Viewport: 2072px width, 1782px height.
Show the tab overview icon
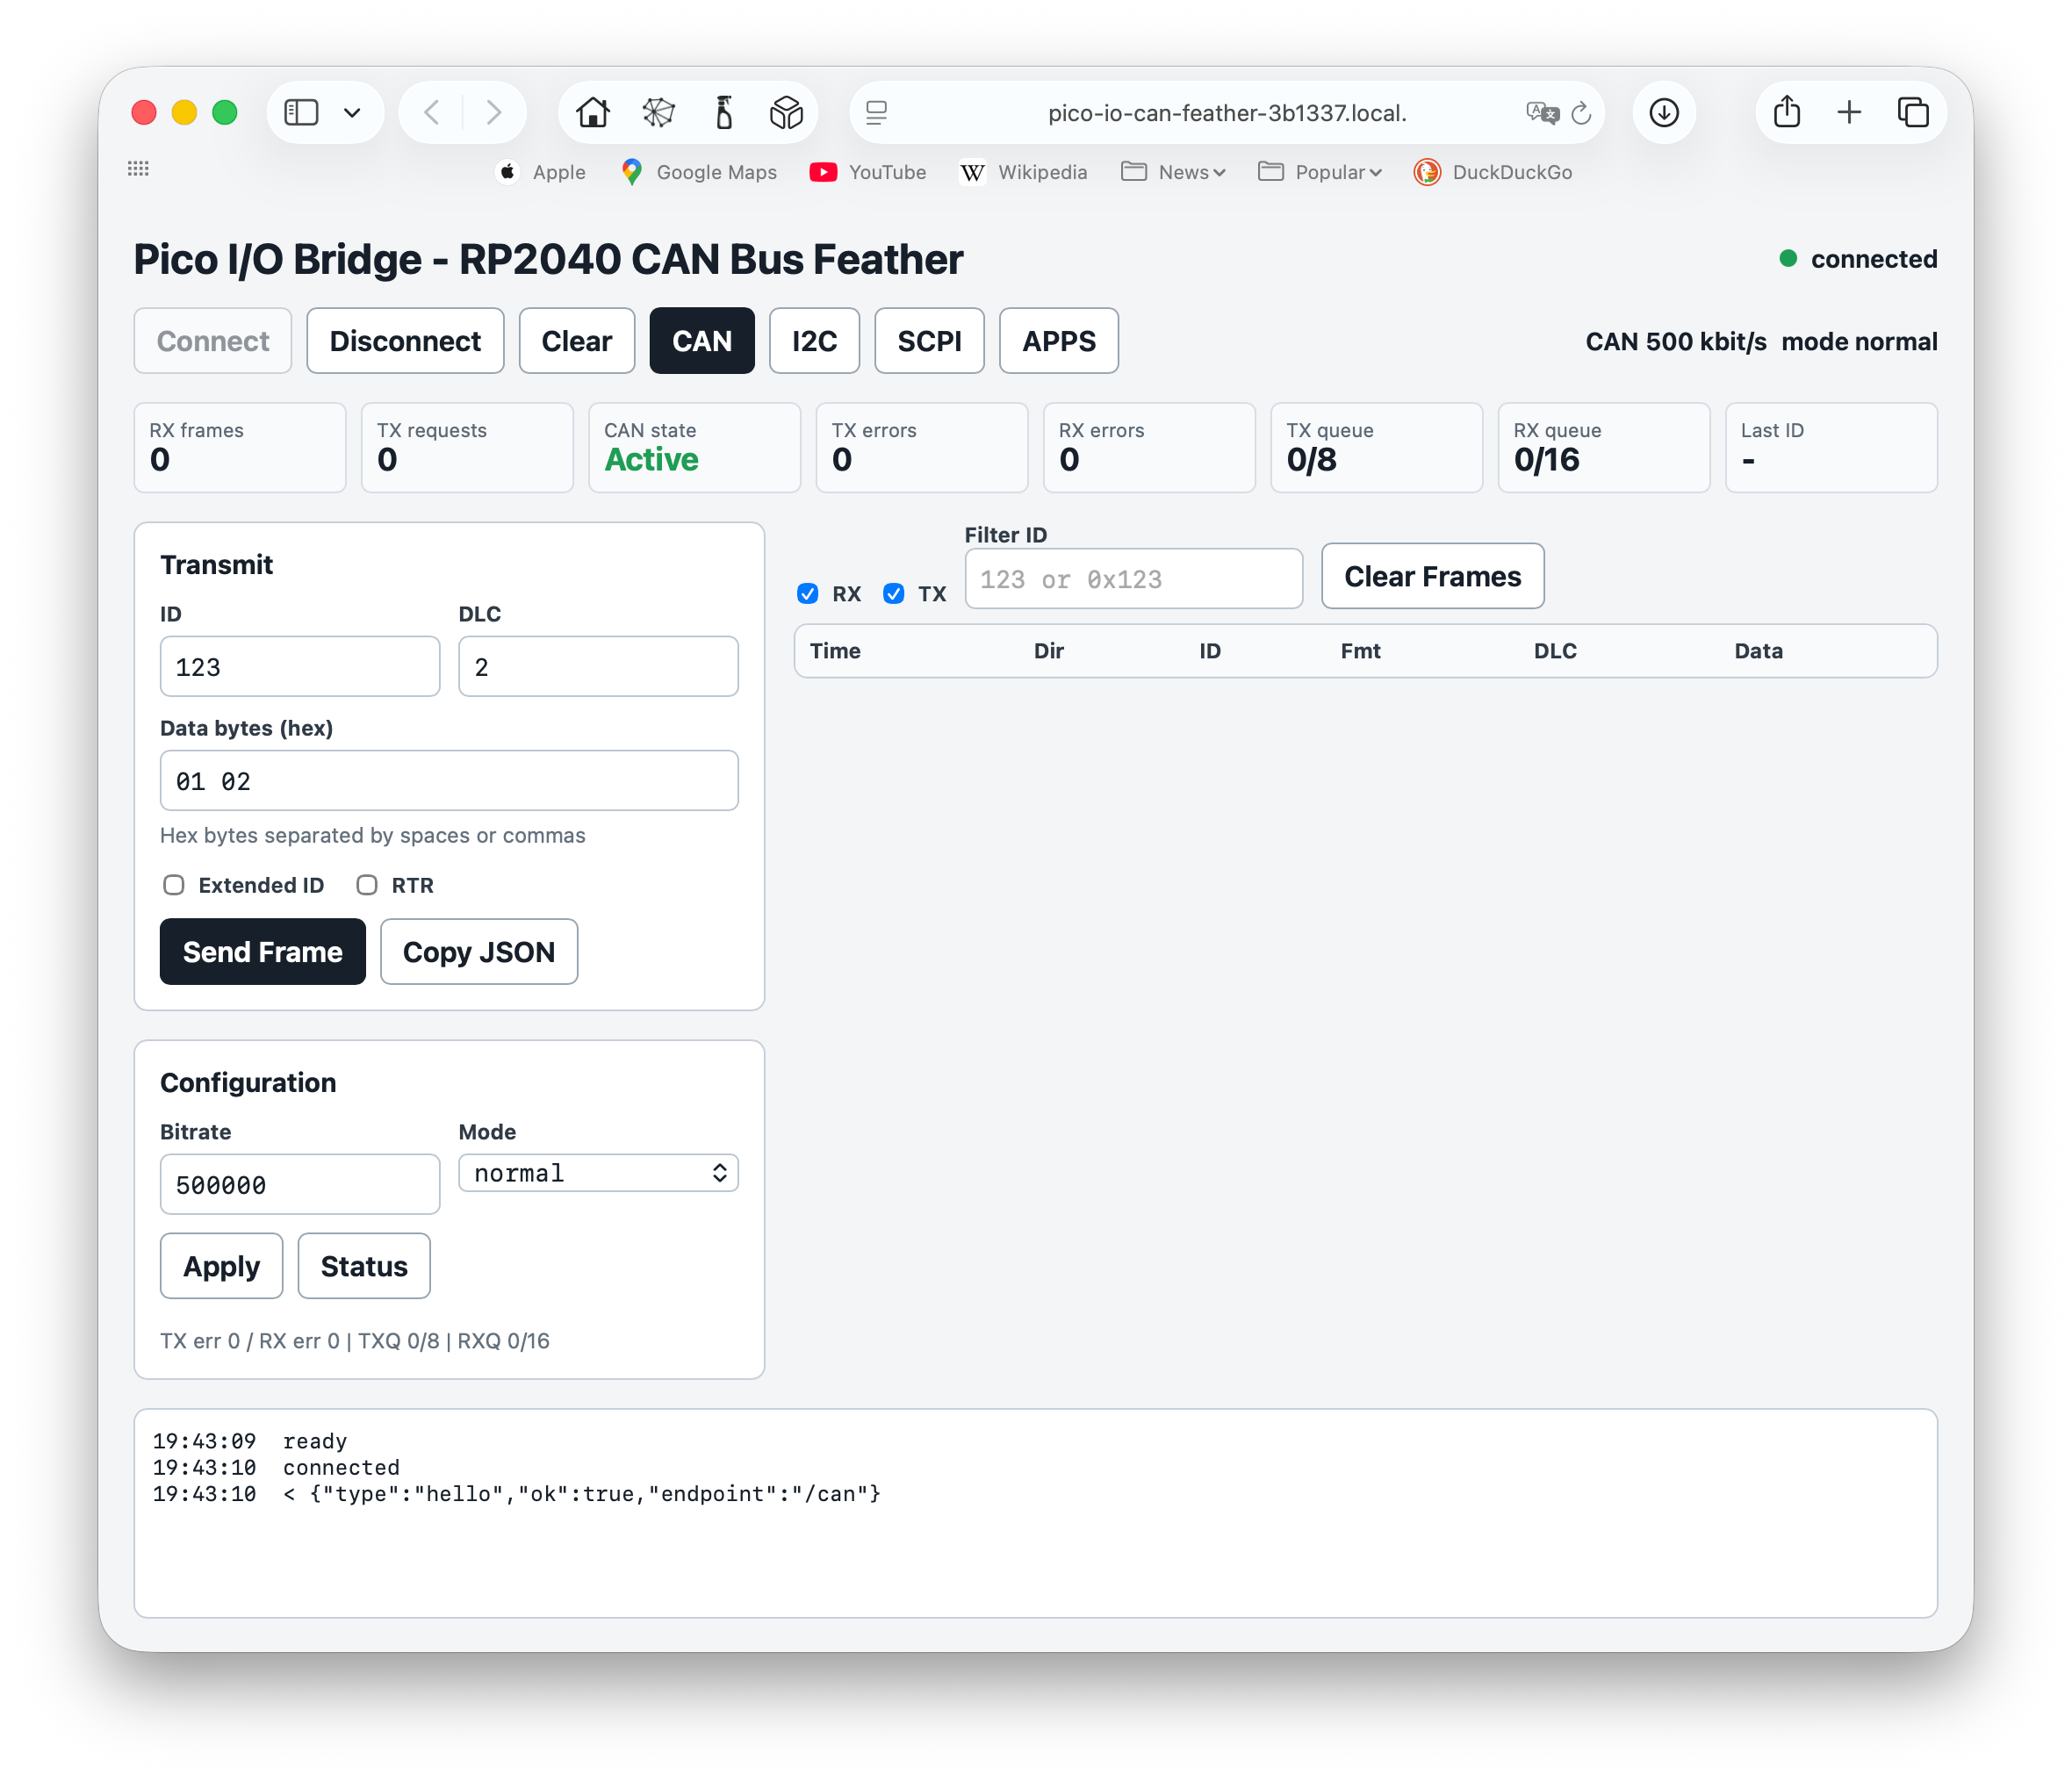point(1913,112)
